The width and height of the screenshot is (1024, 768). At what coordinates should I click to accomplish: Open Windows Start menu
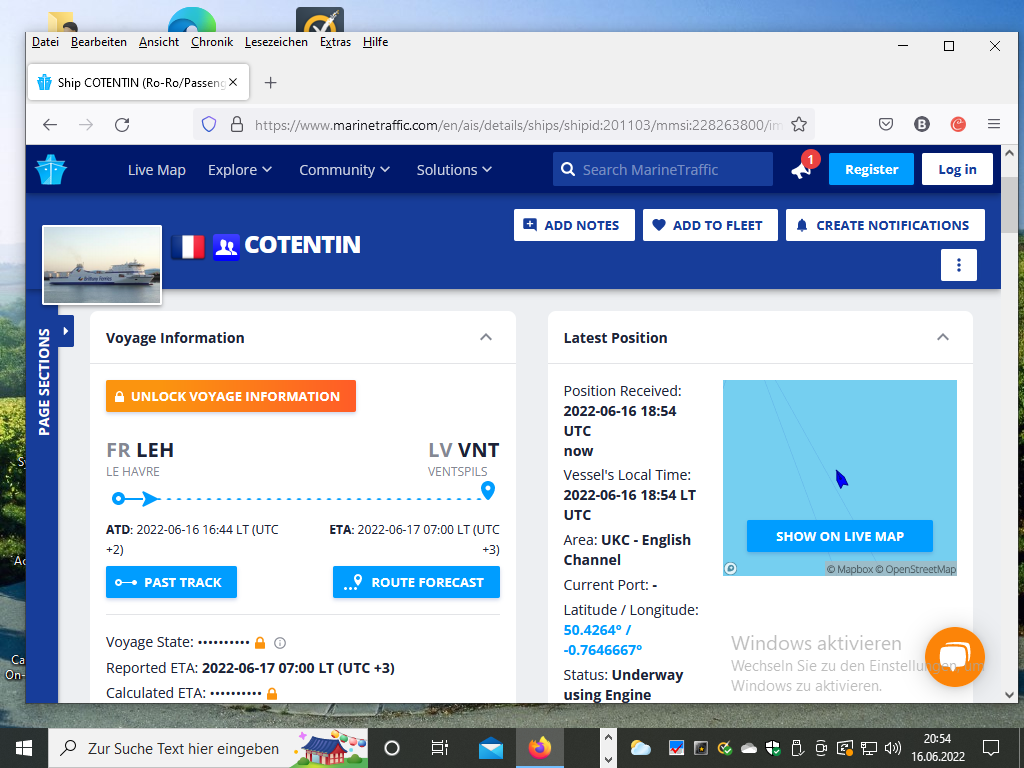(x=24, y=748)
